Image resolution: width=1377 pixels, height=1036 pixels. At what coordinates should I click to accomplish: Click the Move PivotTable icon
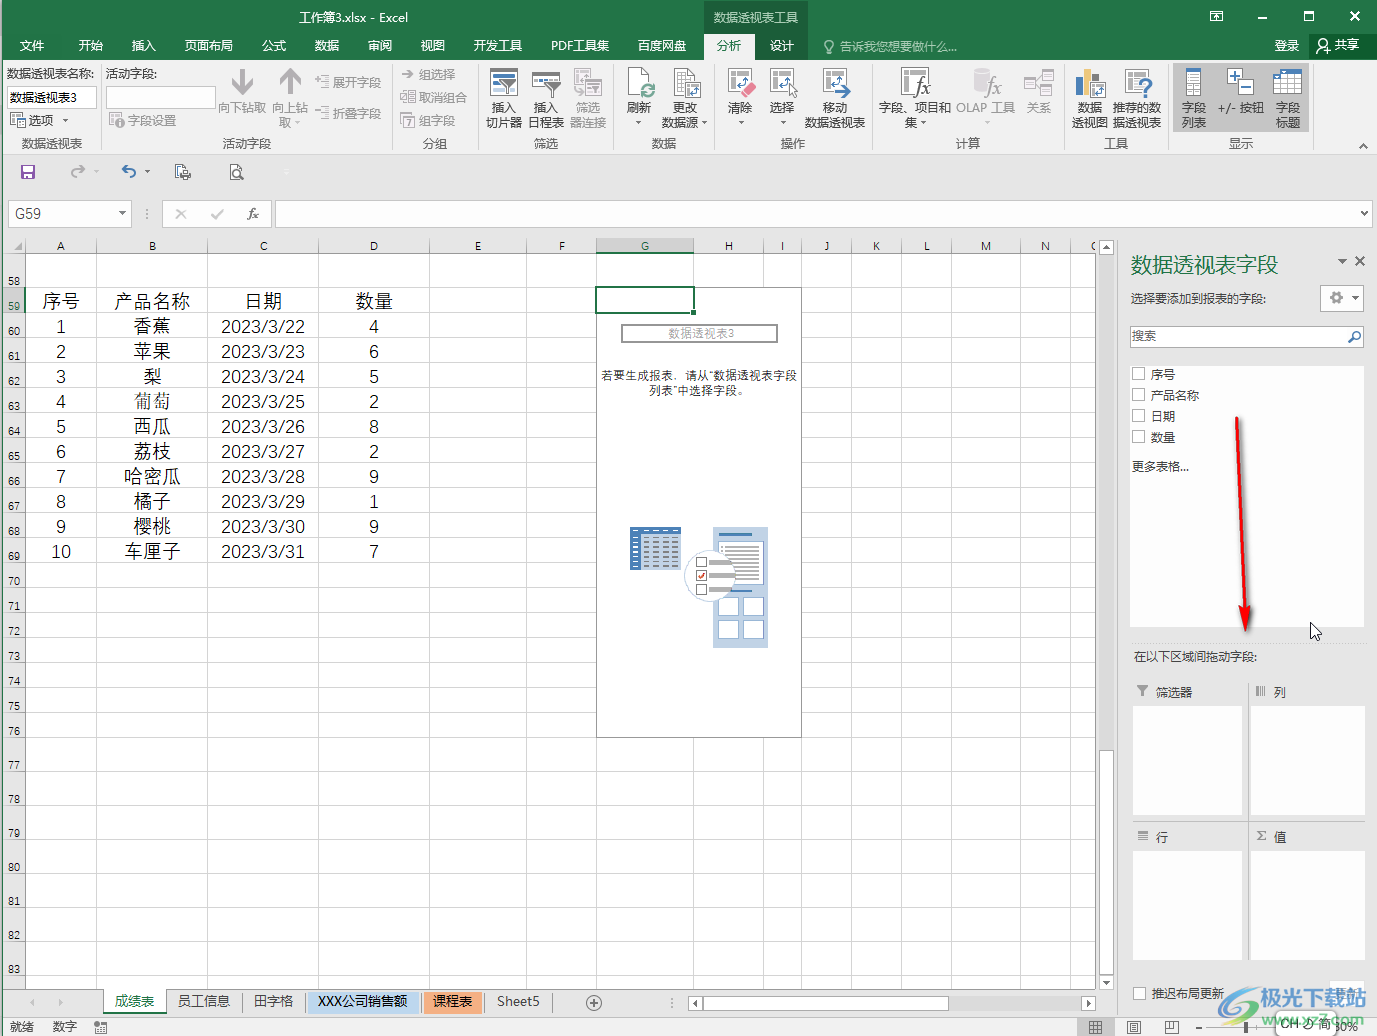point(835,83)
